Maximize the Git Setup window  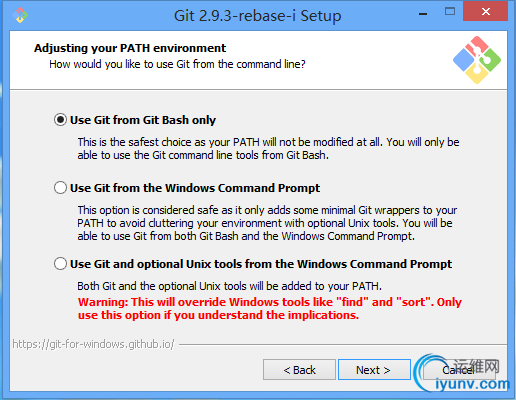450,12
